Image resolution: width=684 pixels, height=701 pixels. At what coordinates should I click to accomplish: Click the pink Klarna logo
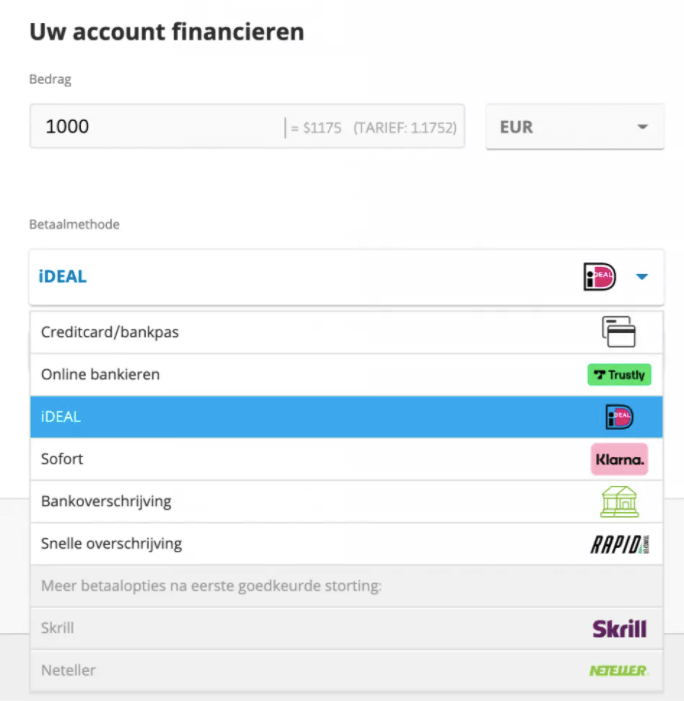tap(619, 459)
